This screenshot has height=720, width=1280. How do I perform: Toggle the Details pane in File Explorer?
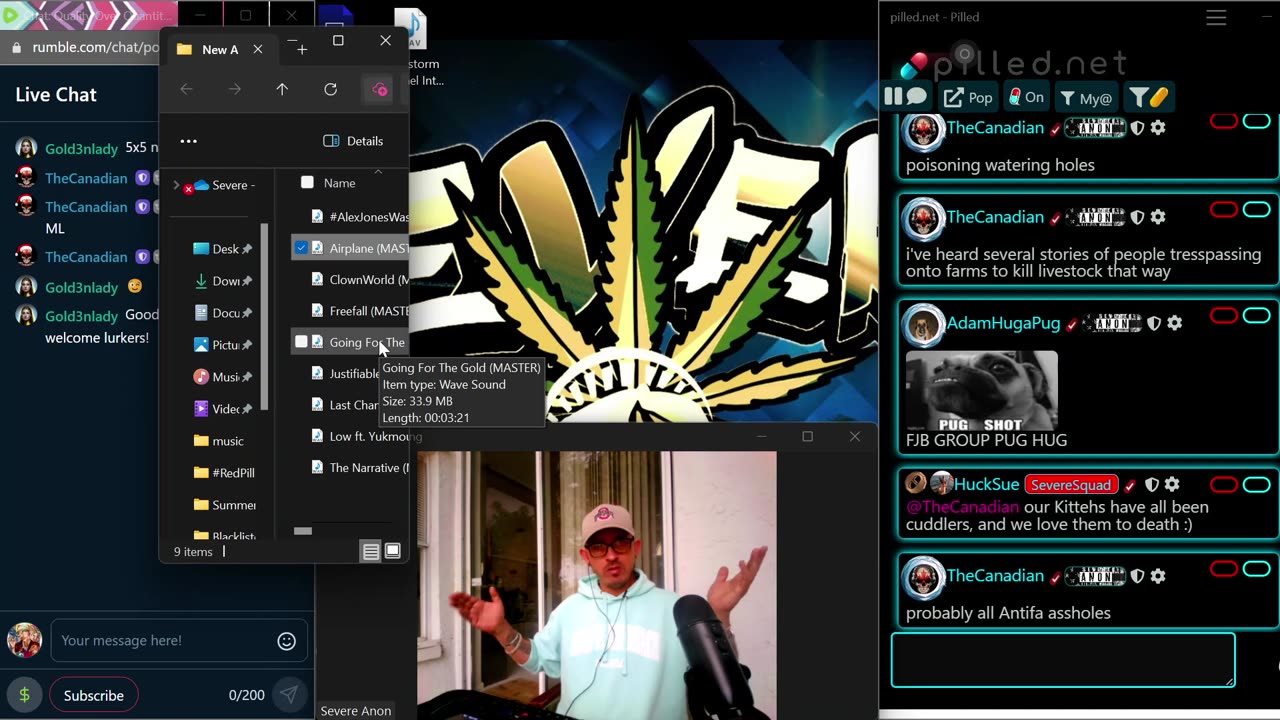[353, 141]
